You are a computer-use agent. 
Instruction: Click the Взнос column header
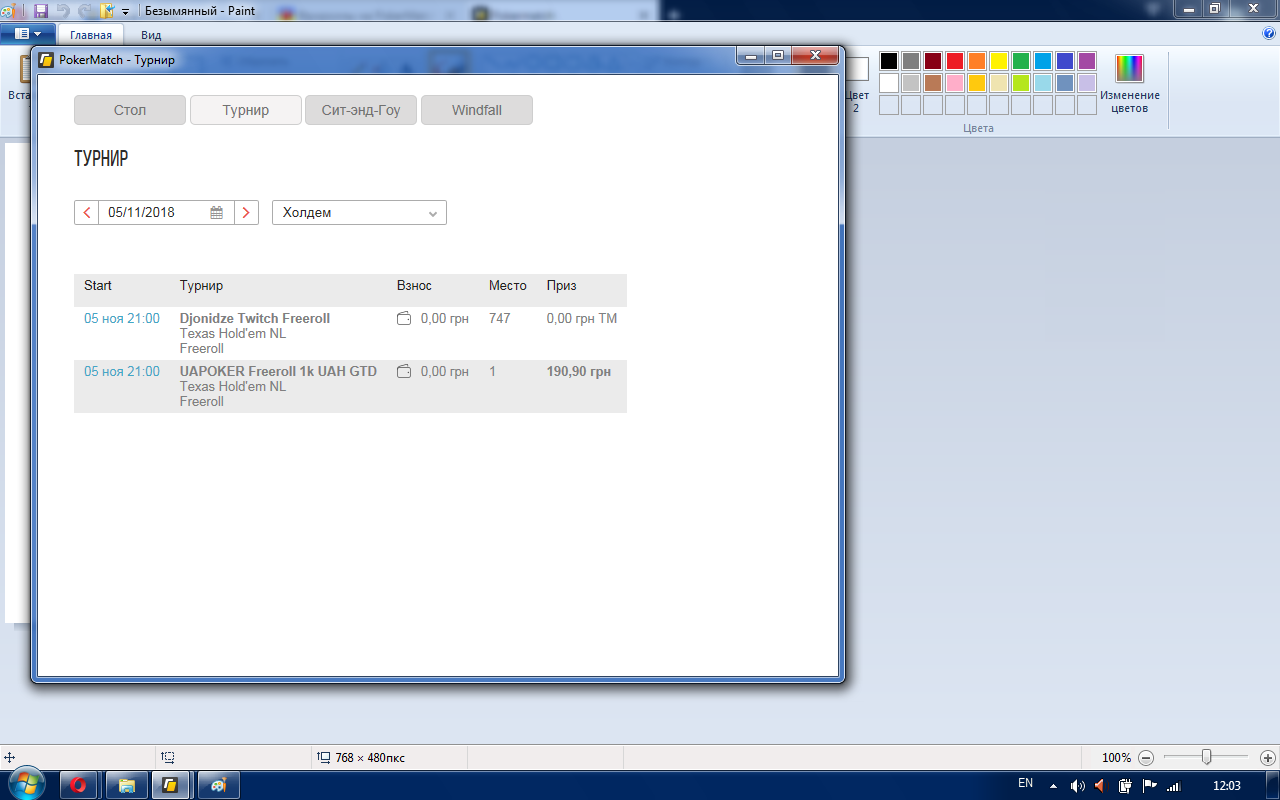click(x=414, y=286)
